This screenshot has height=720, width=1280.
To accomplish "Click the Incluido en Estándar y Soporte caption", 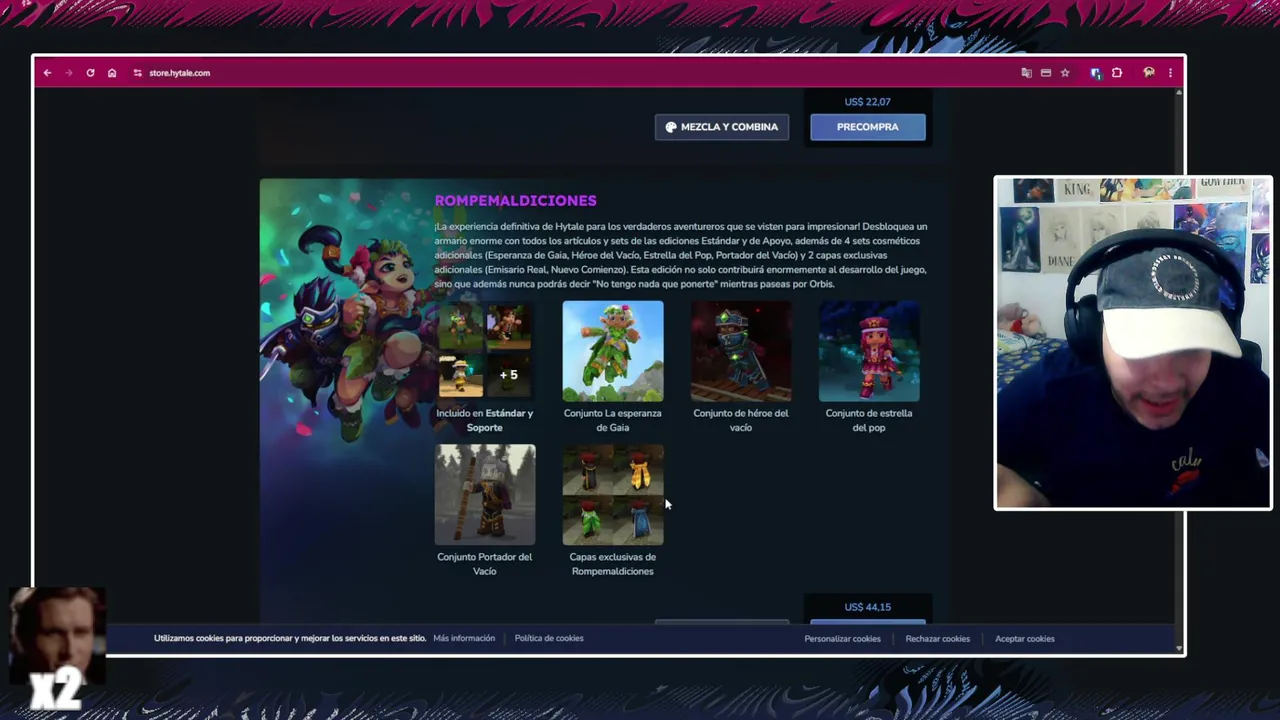I will [x=485, y=420].
